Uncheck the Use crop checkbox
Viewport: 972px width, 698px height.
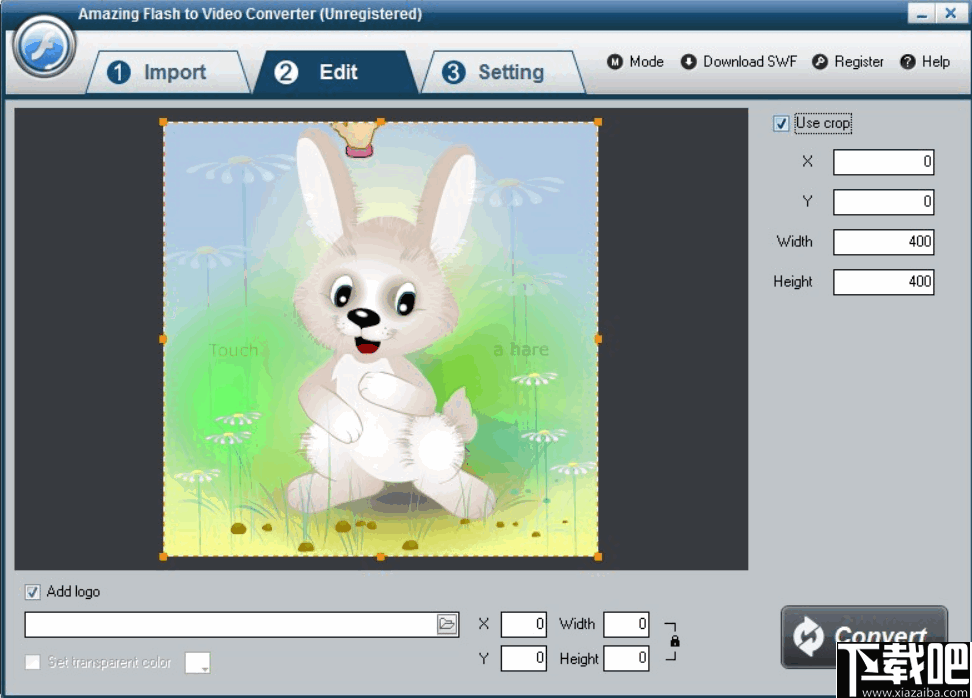781,123
